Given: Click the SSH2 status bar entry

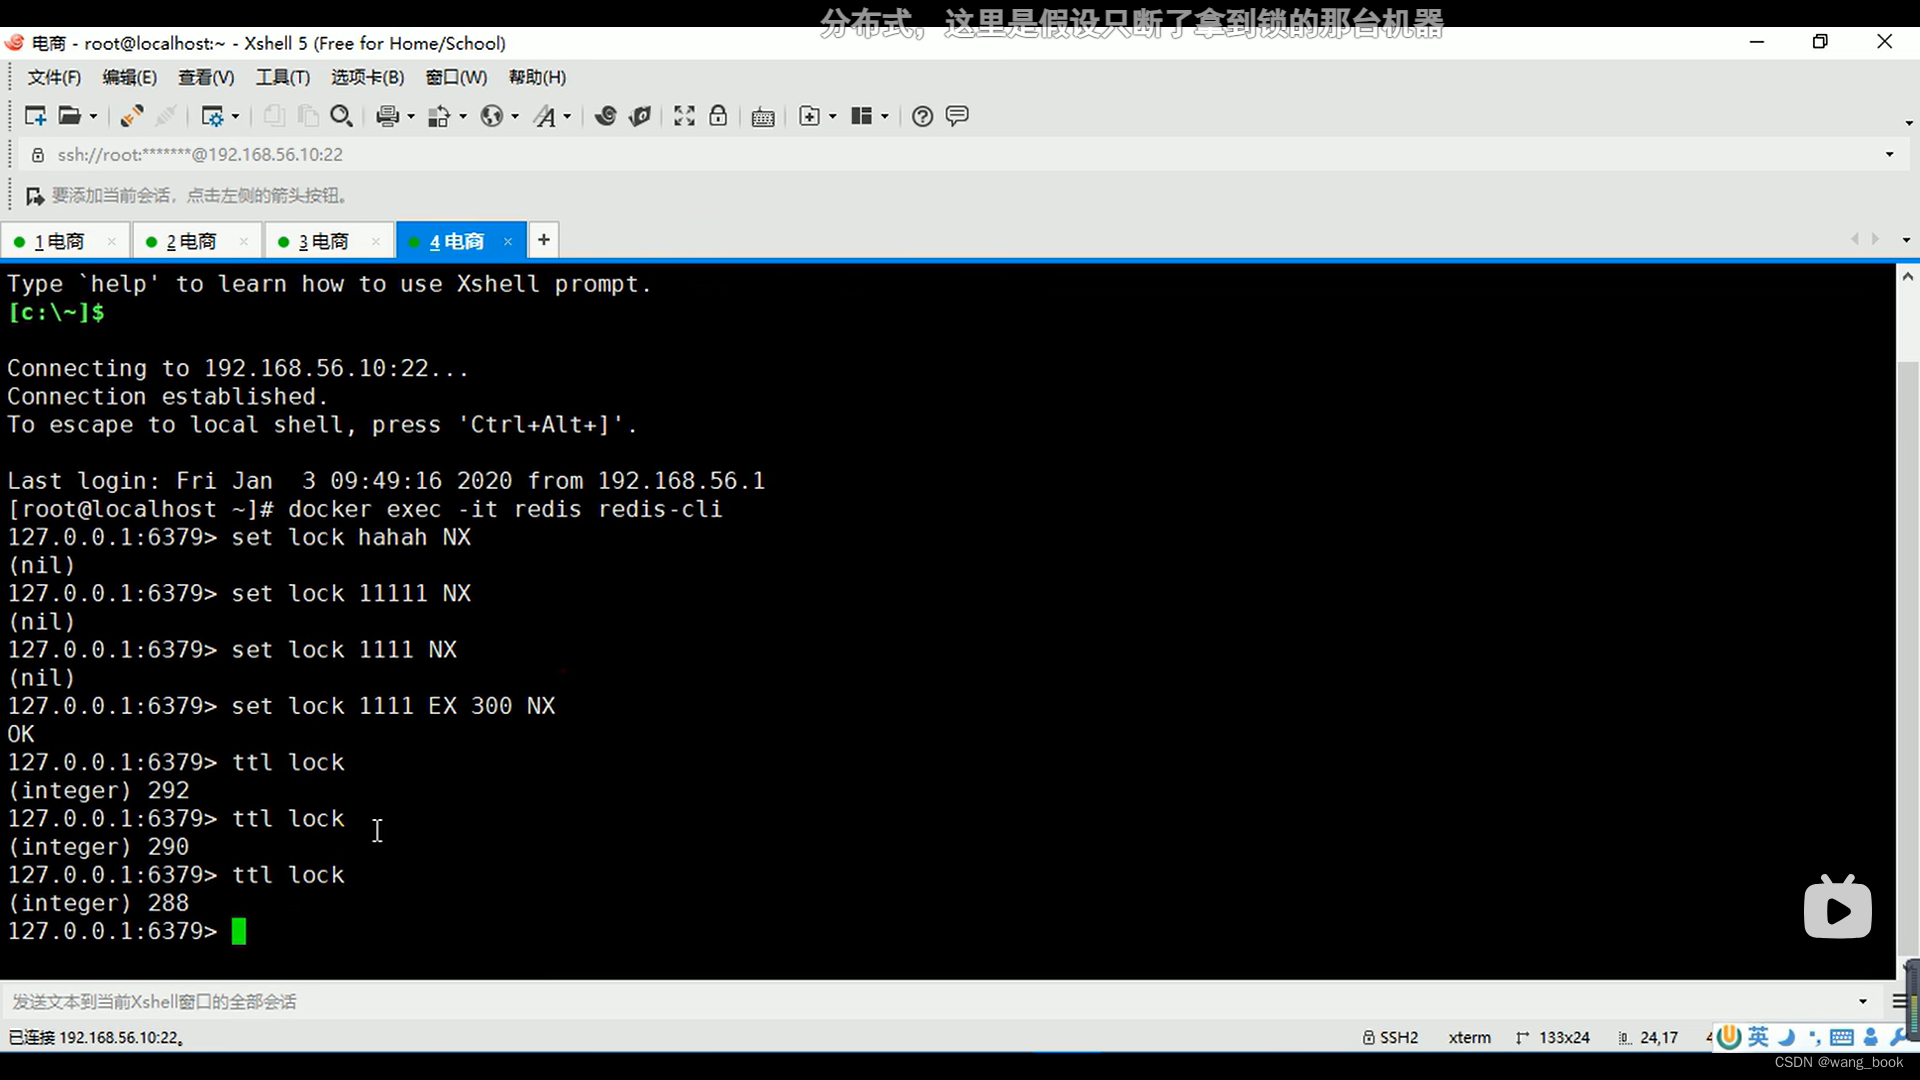Looking at the screenshot, I should (1390, 1037).
